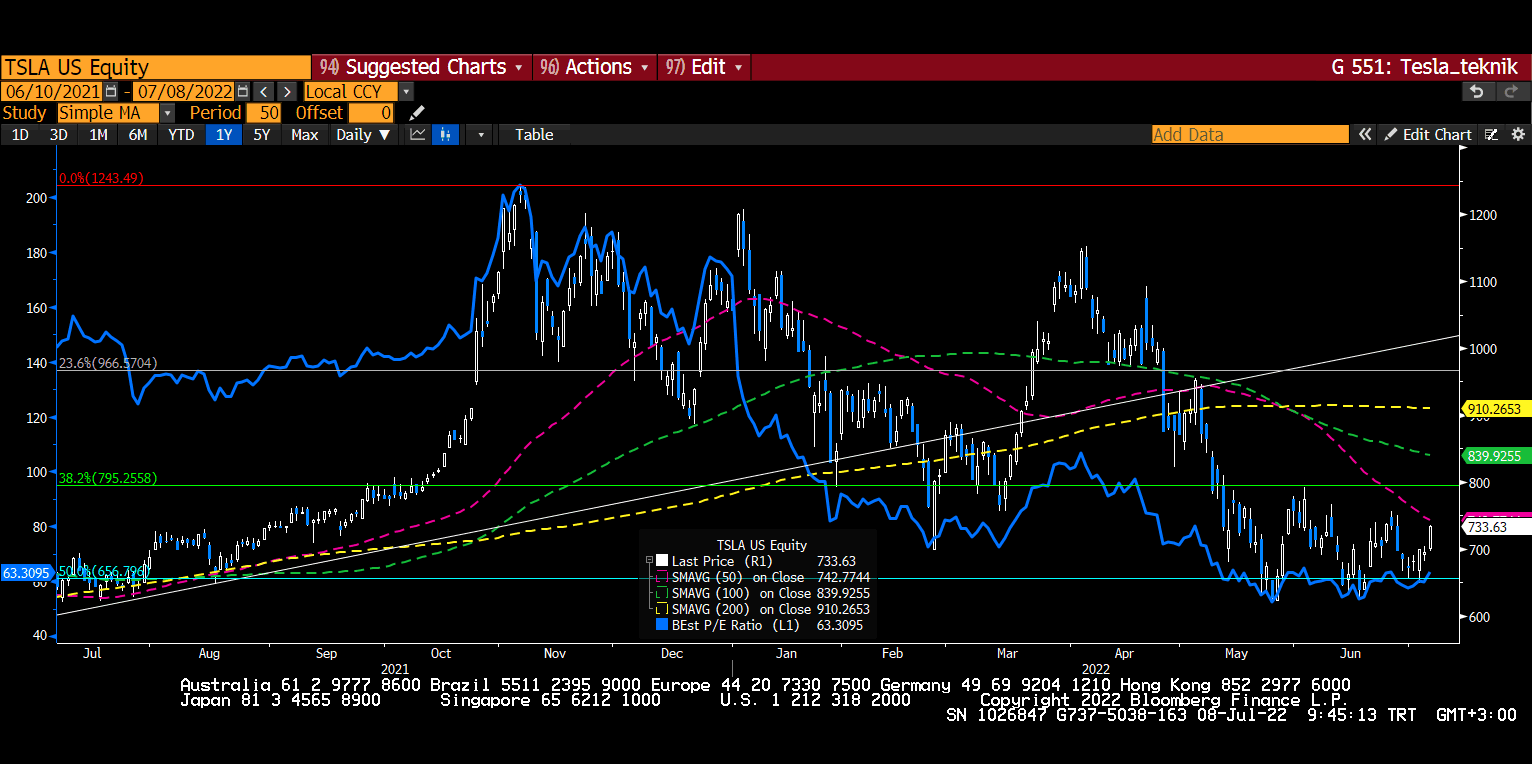Collapse the Last Price legend tree

(x=649, y=562)
